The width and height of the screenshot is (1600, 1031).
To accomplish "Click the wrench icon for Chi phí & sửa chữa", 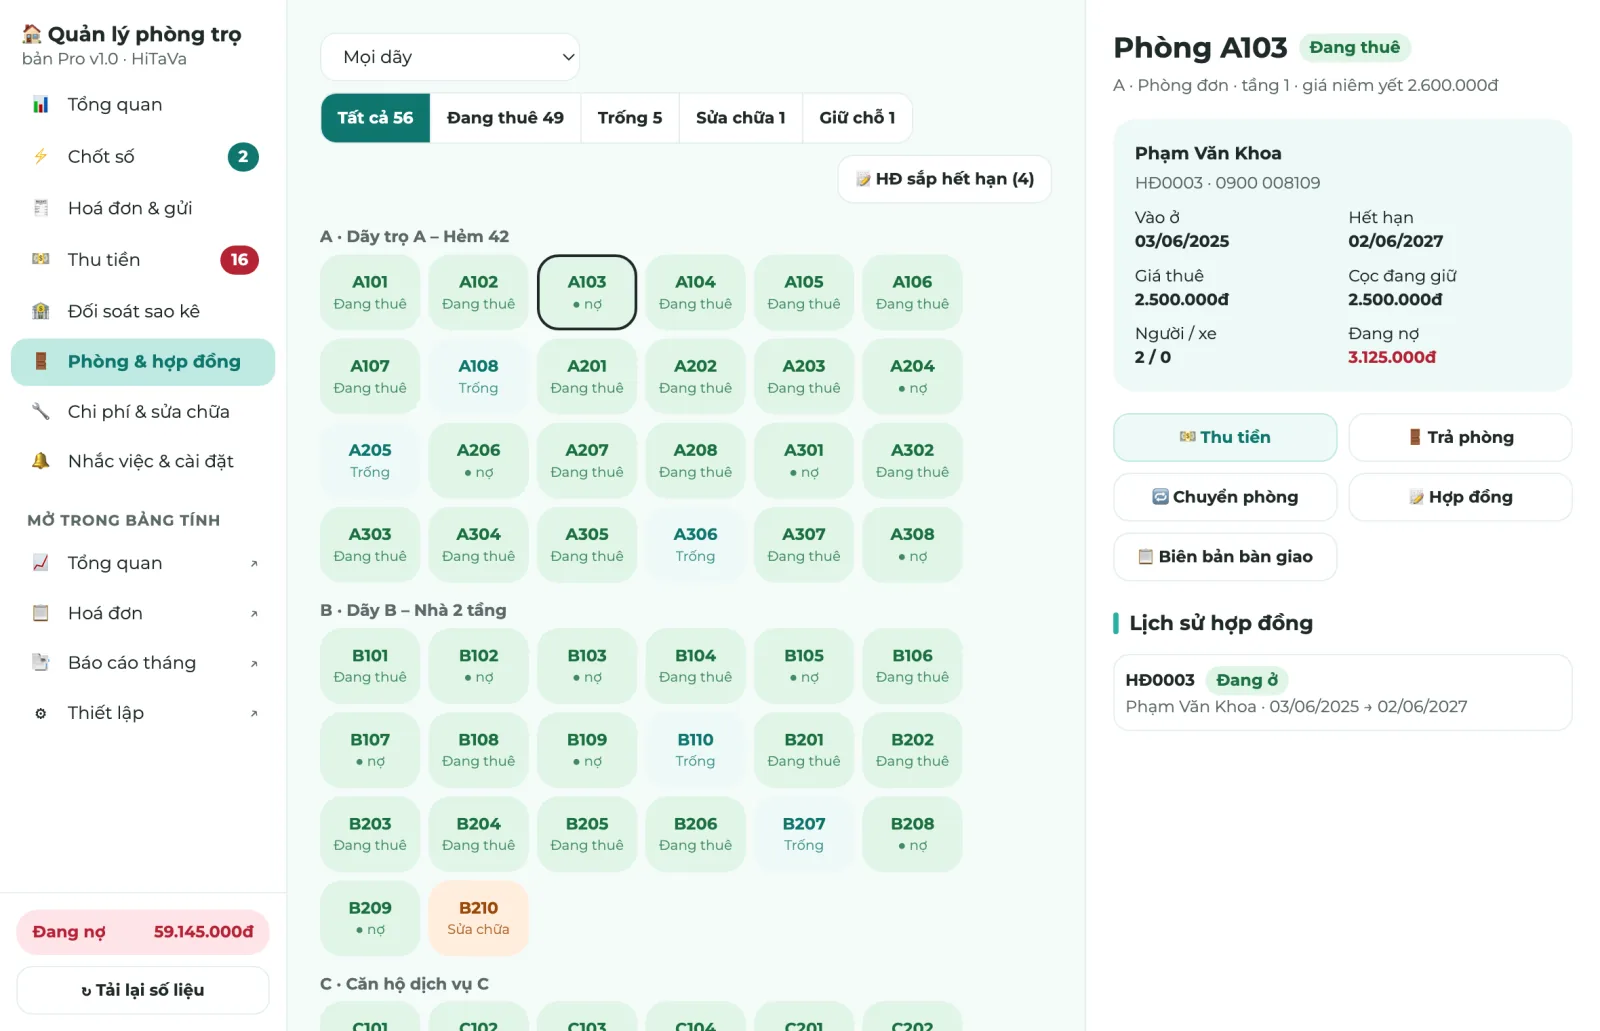I will point(41,411).
